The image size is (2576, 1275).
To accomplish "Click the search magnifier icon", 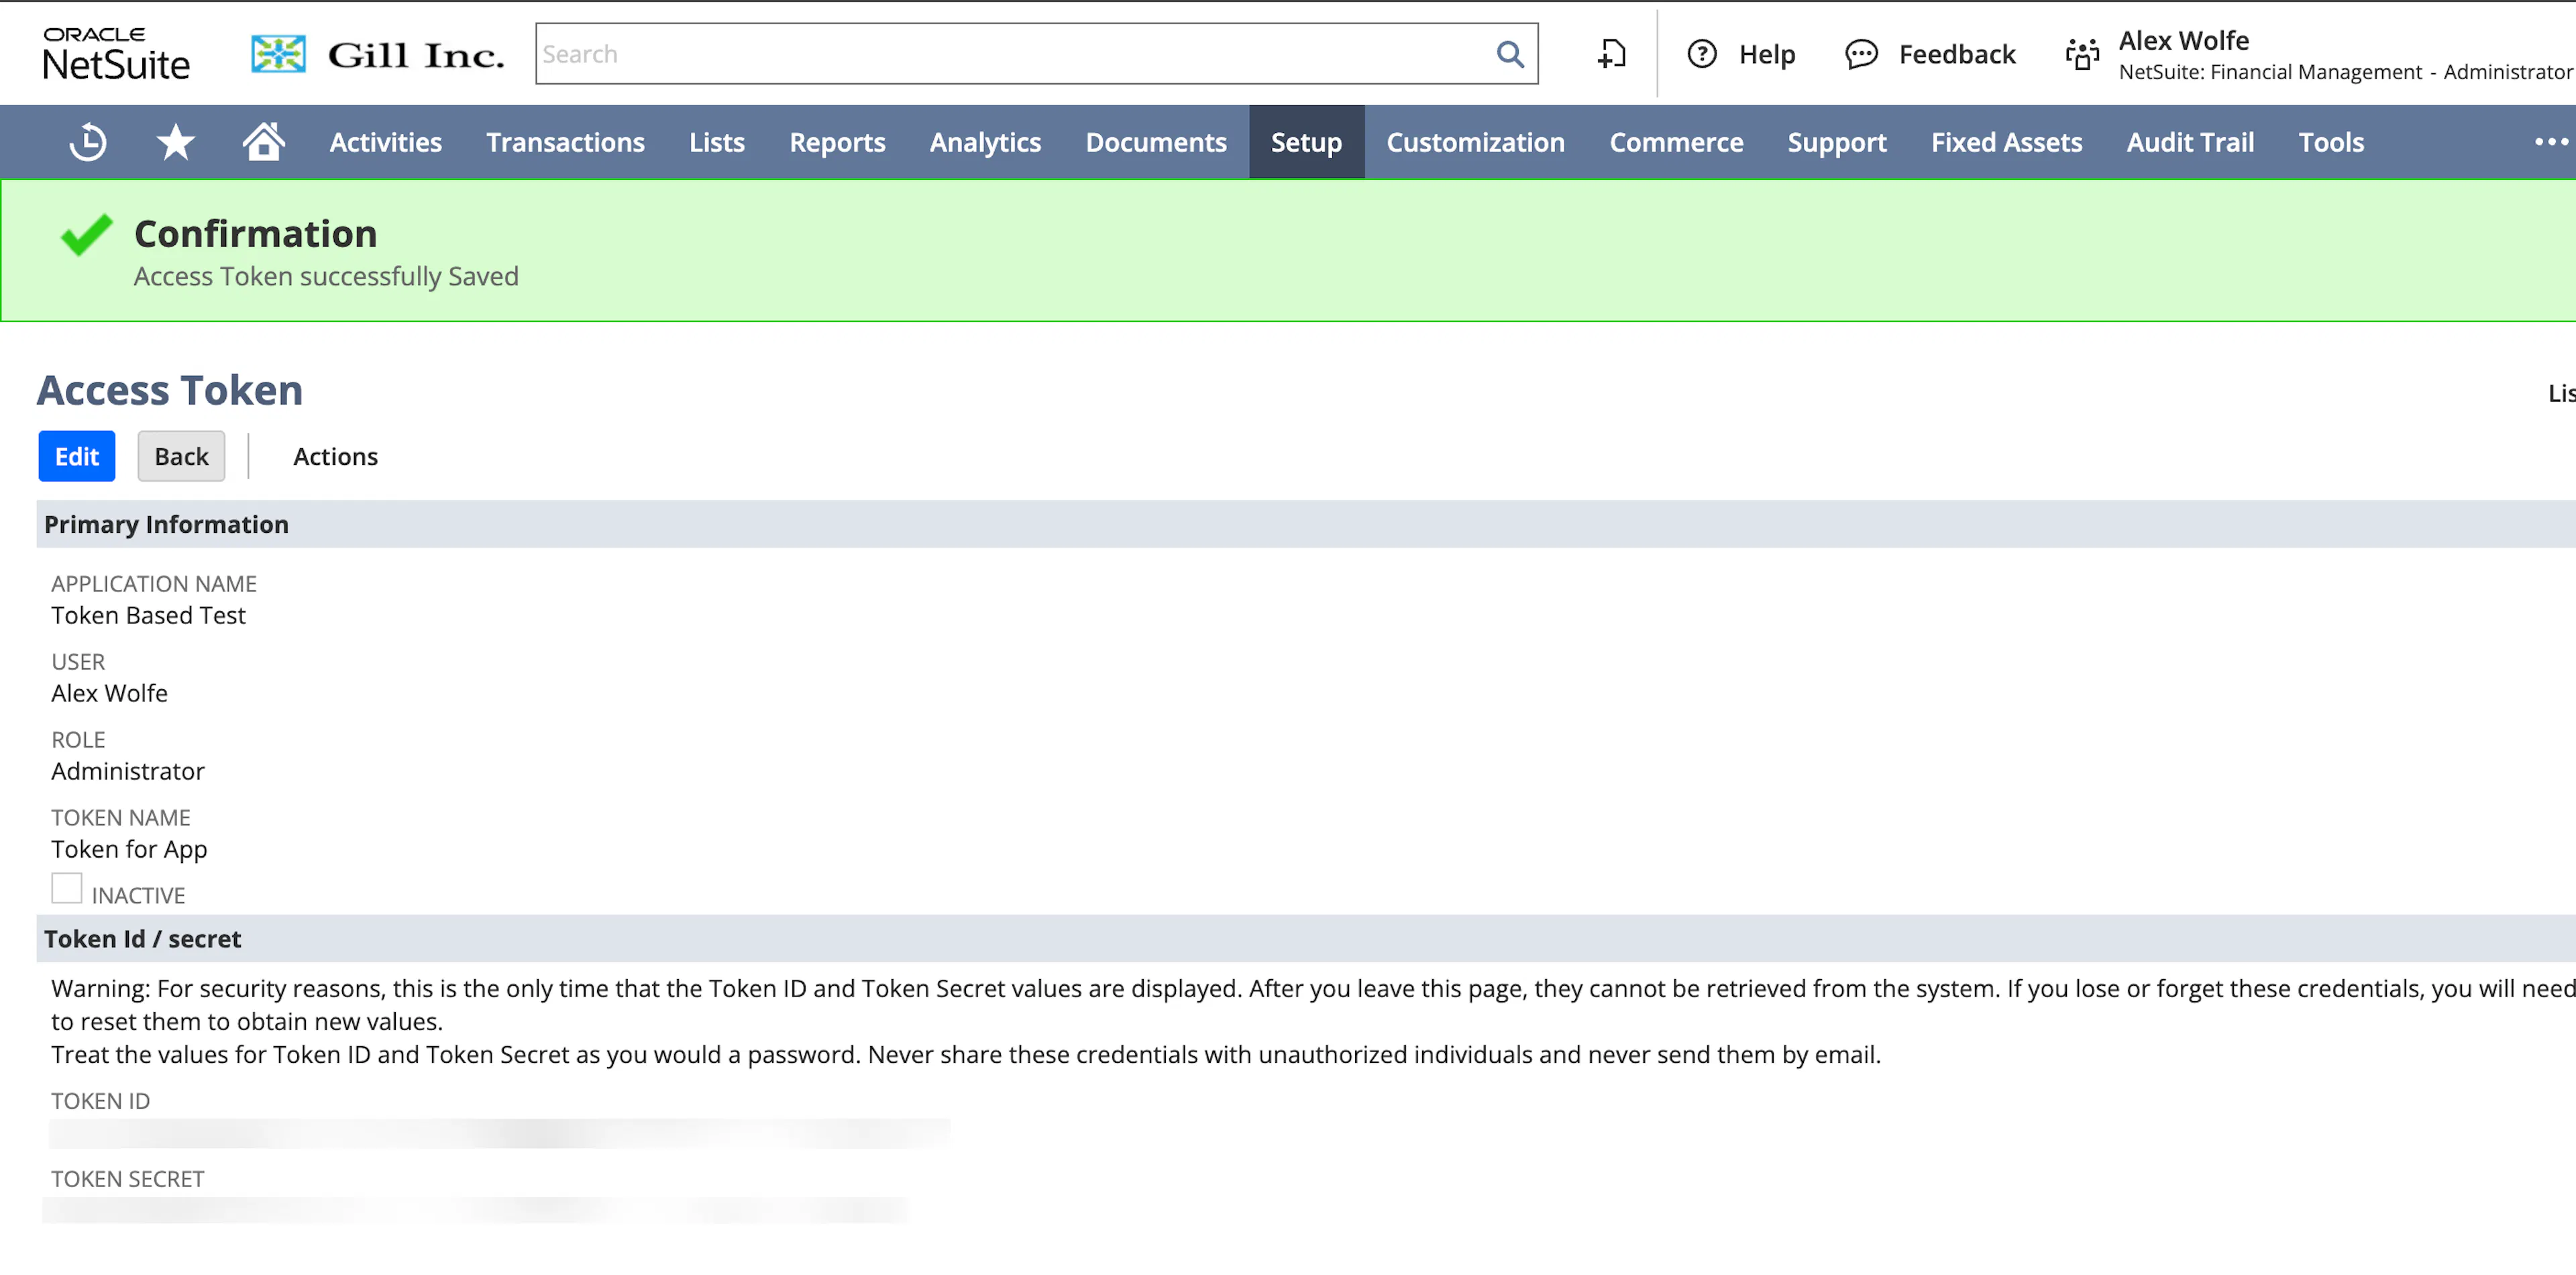I will pos(1510,54).
